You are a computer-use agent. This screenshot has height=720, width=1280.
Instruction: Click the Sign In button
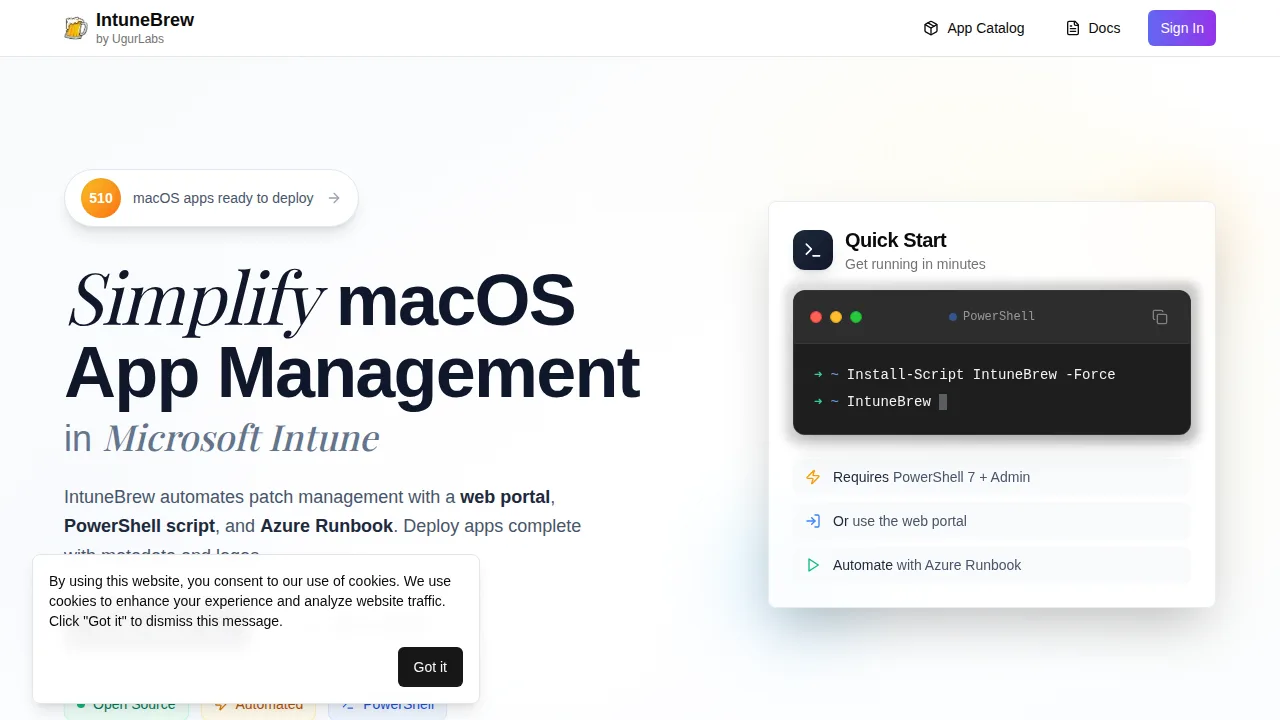coord(1182,28)
